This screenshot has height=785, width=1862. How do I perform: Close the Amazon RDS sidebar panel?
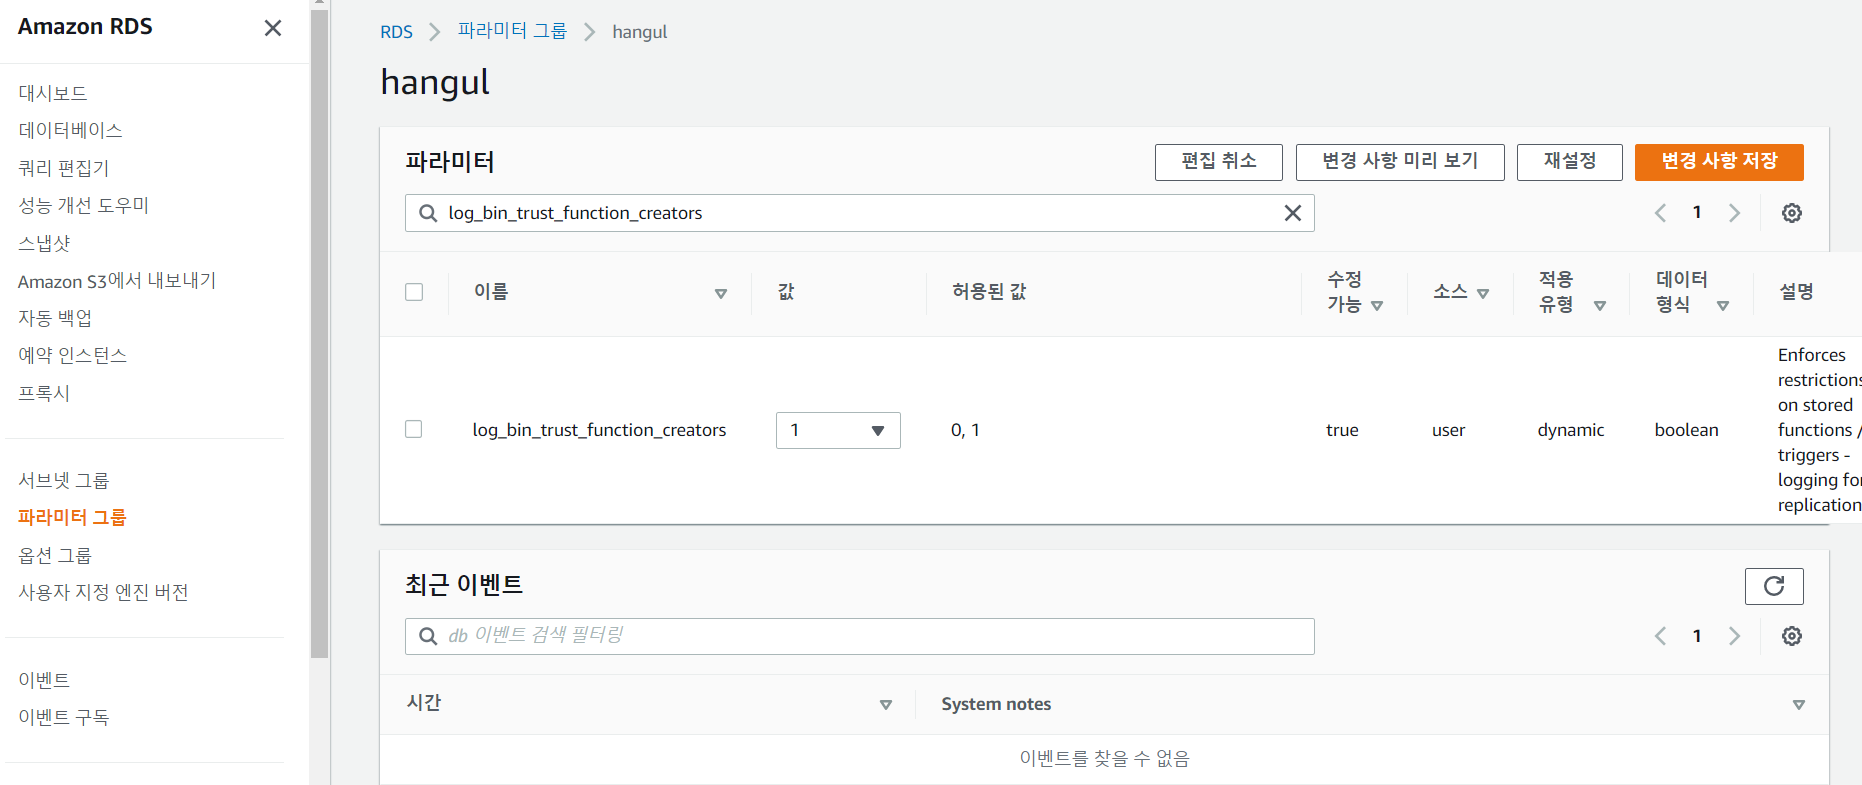(272, 28)
